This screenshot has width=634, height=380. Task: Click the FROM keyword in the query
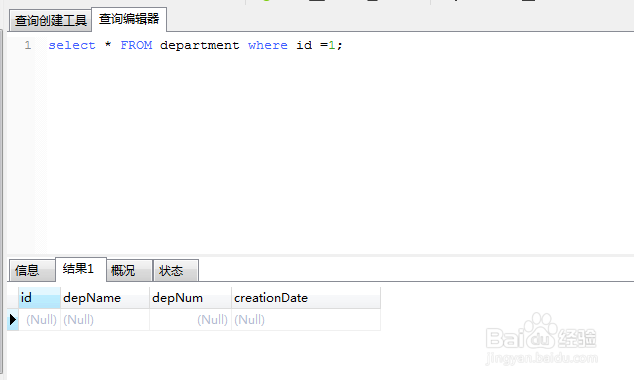click(136, 45)
